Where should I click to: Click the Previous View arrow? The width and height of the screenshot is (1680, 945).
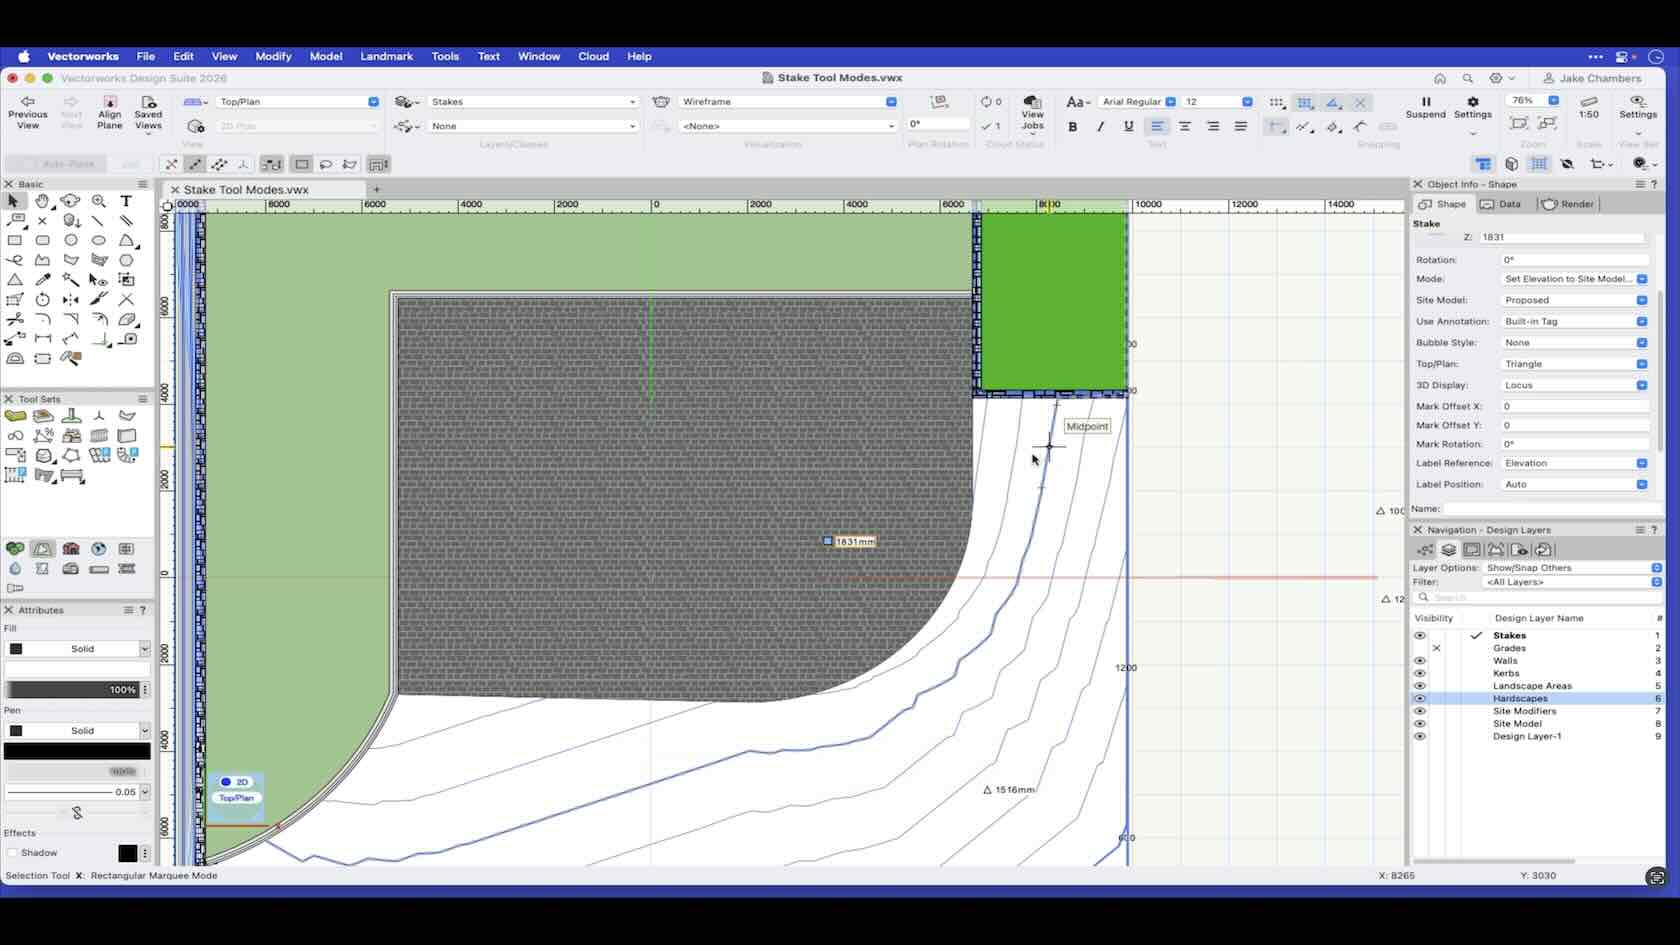pos(28,112)
